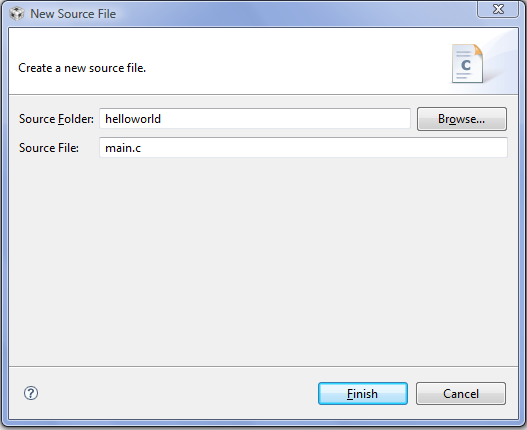Place cursor on the main.c text
527x430 pixels.
coord(123,148)
